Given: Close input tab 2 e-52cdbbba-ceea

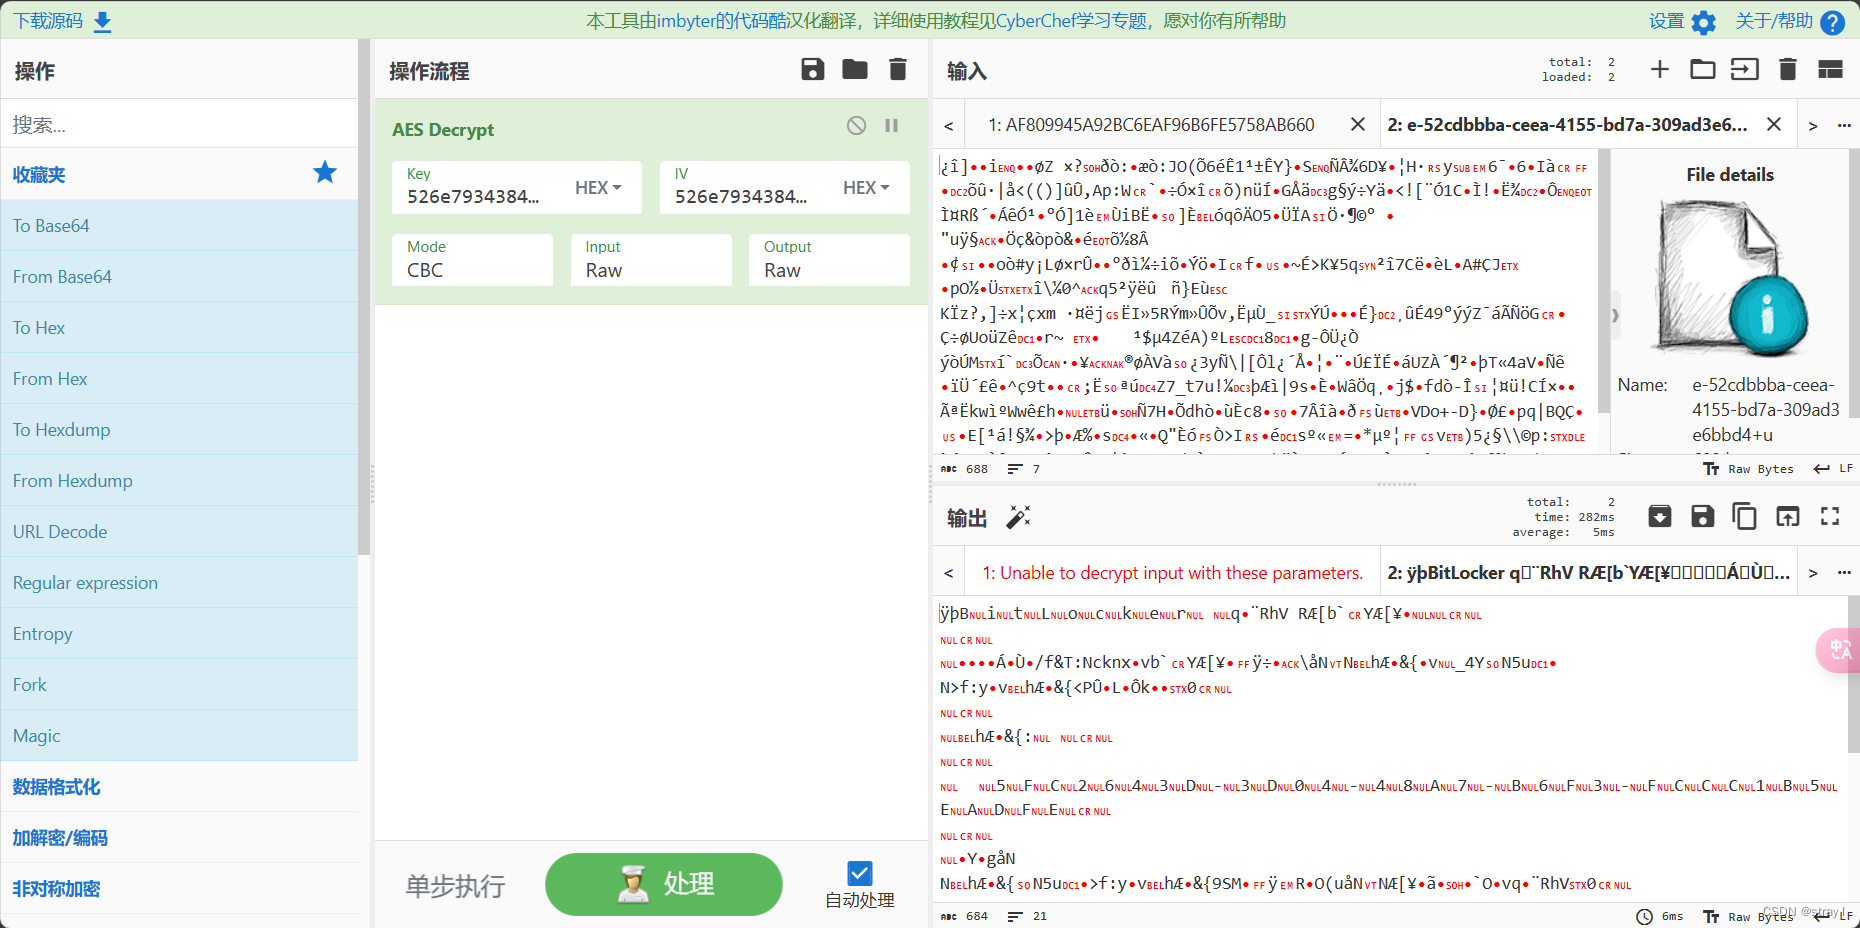Looking at the screenshot, I should [x=1774, y=124].
